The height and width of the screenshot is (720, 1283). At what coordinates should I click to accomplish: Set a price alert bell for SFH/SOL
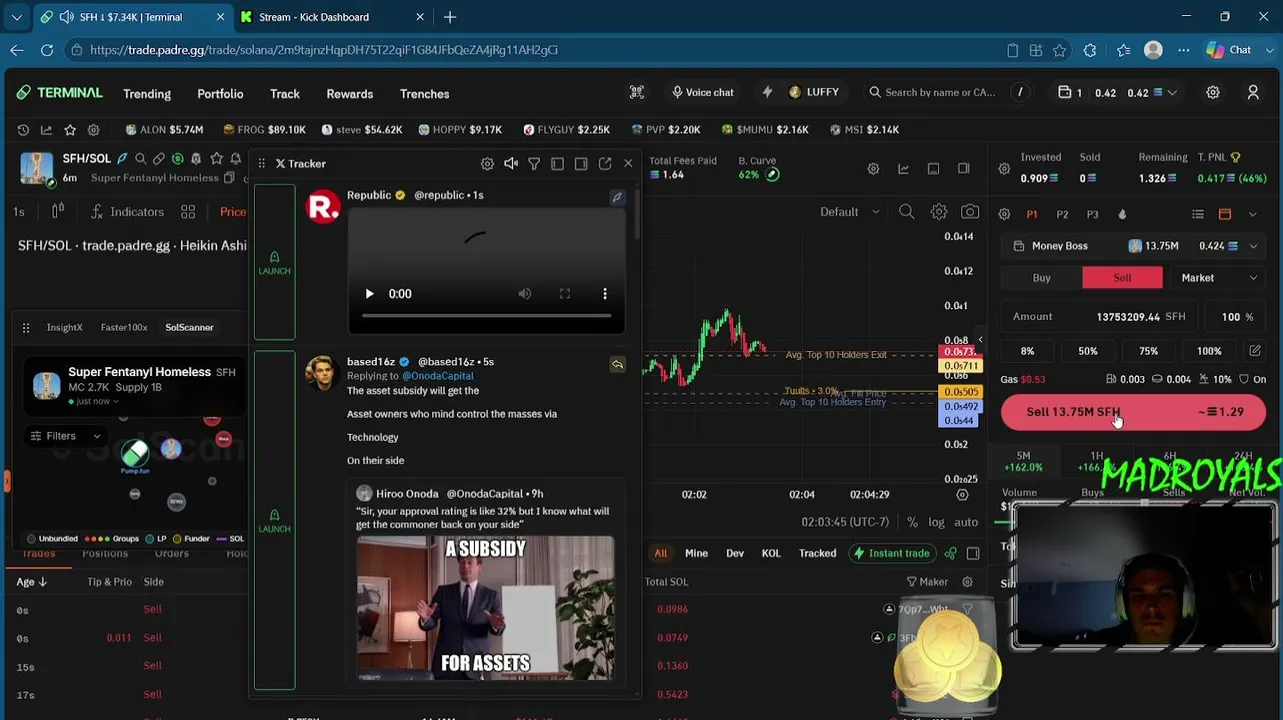pos(236,158)
